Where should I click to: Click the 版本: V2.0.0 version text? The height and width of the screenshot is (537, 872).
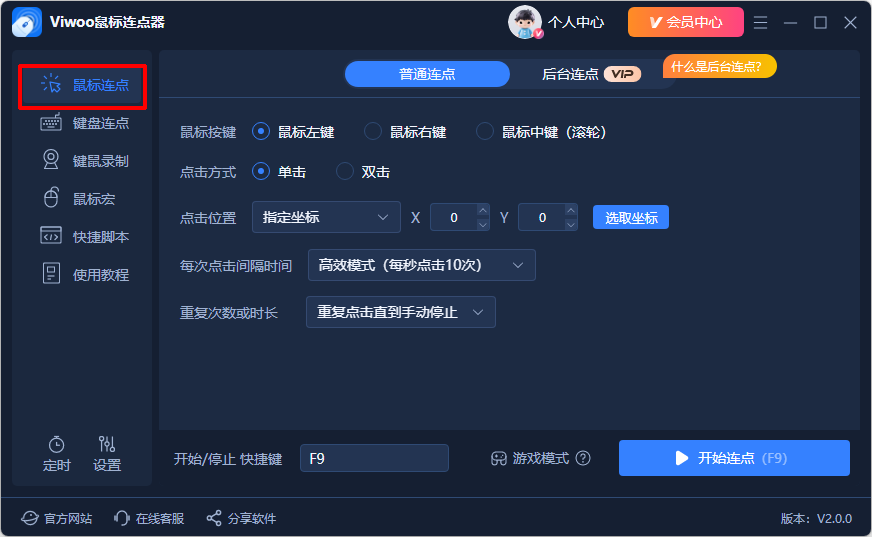tap(816, 519)
